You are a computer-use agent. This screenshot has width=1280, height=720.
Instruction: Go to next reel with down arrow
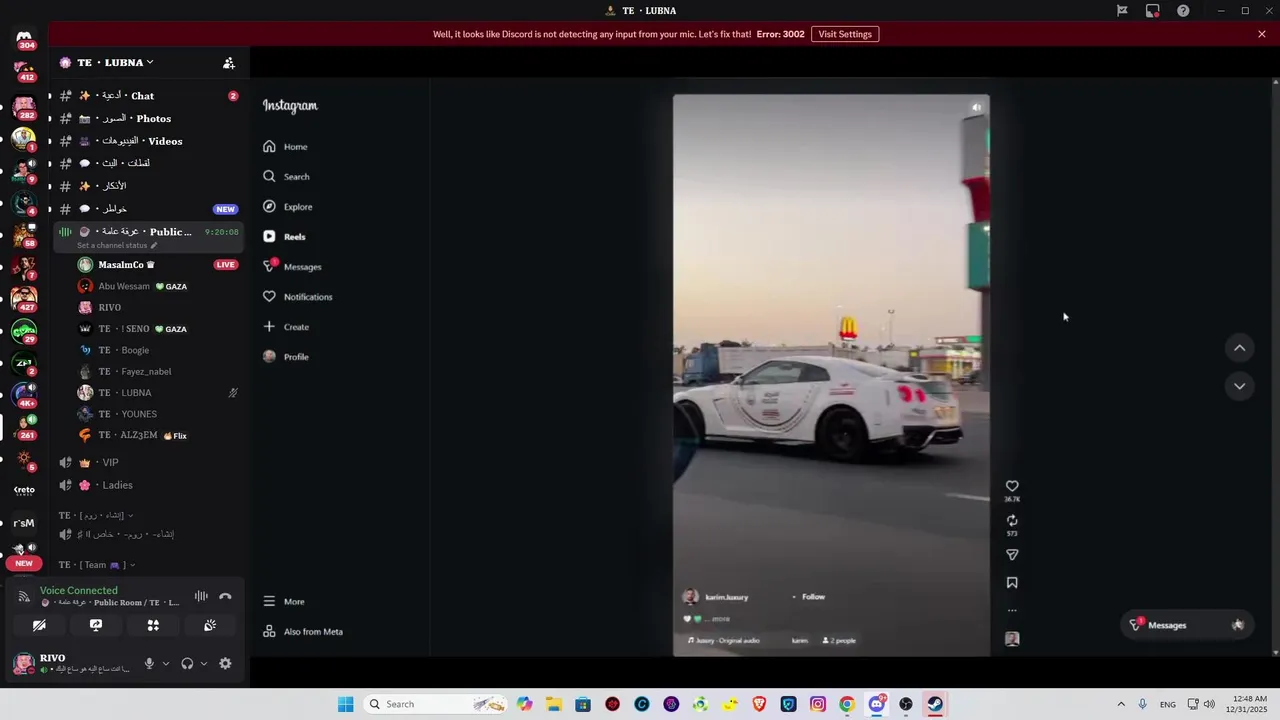pos(1239,386)
